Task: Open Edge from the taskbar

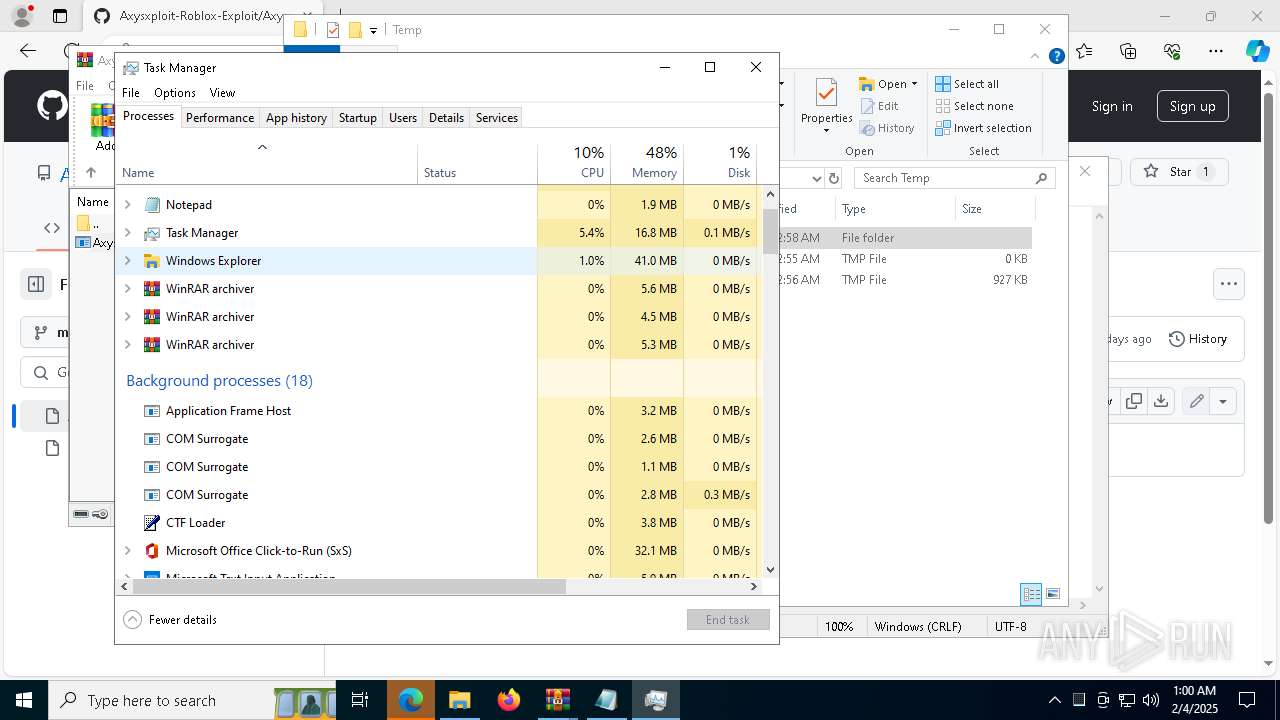Action: click(x=411, y=700)
